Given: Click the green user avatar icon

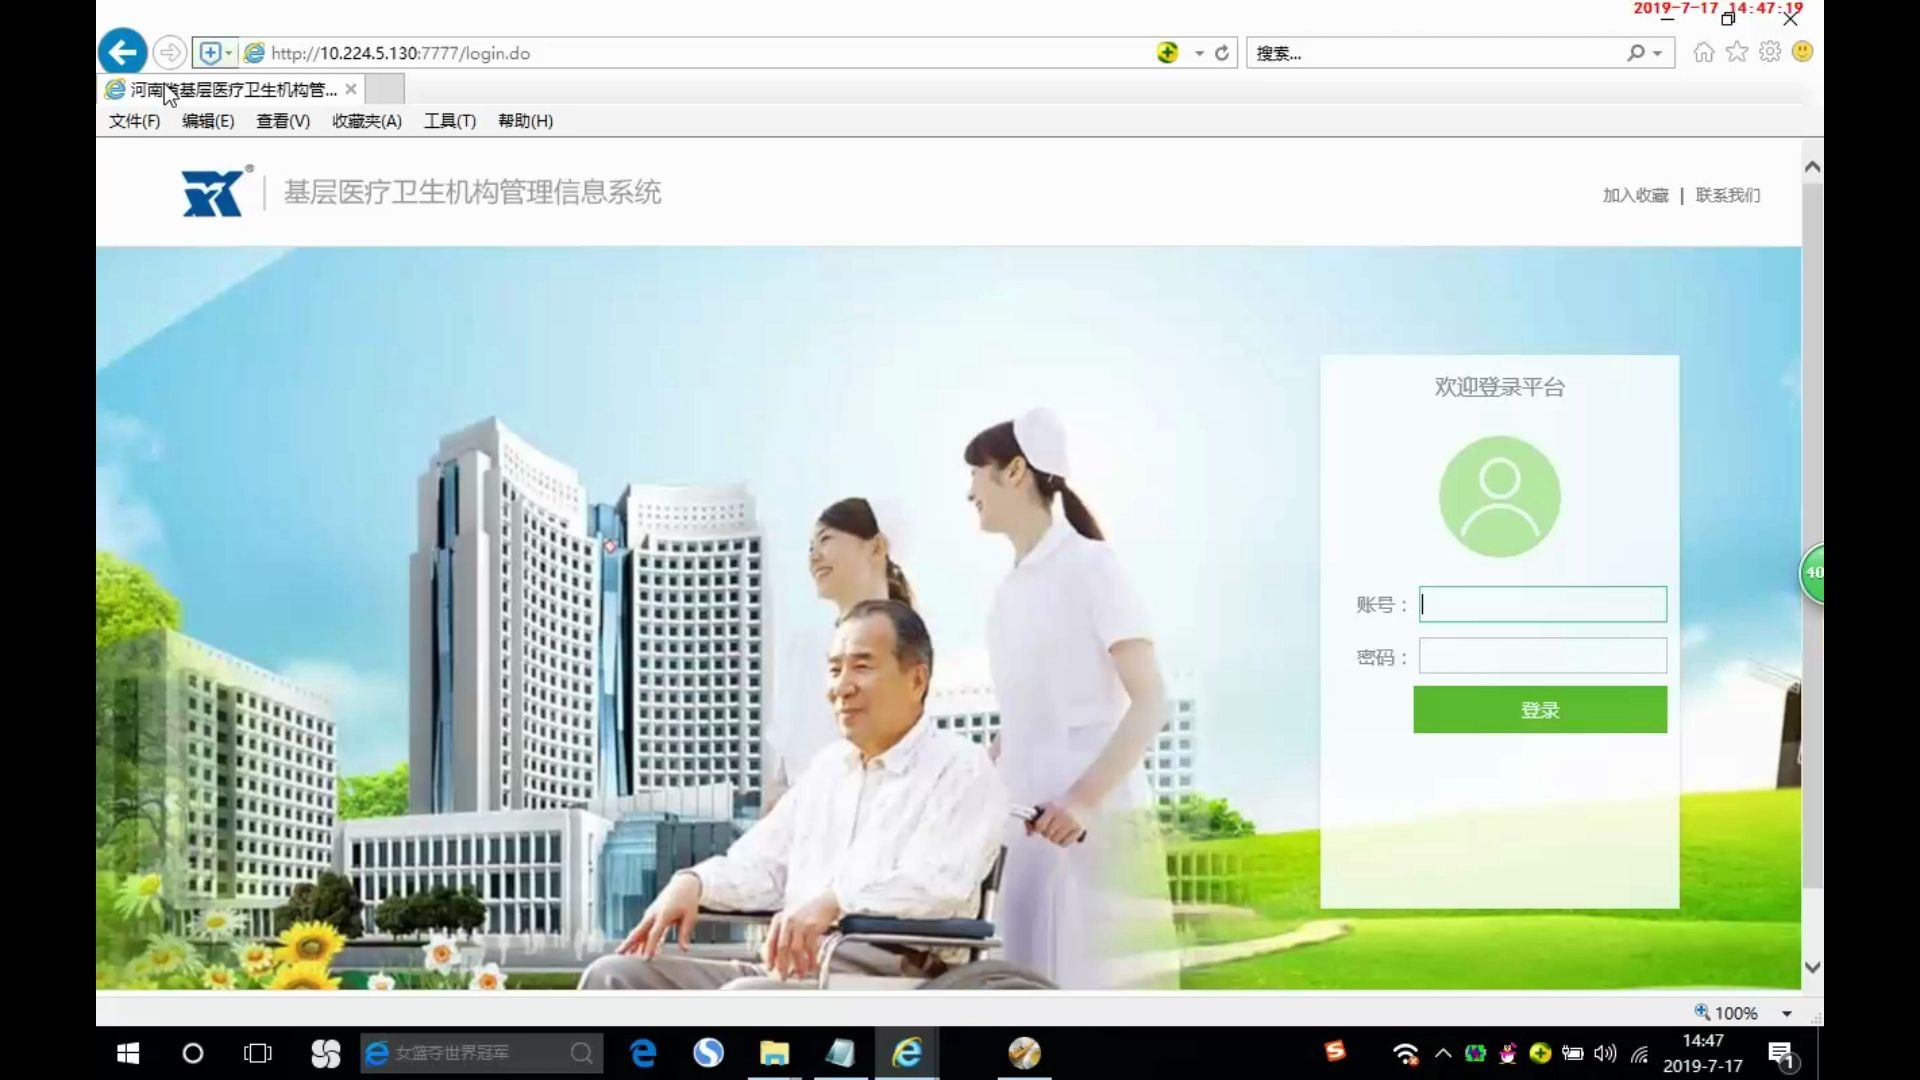Looking at the screenshot, I should click(x=1499, y=496).
